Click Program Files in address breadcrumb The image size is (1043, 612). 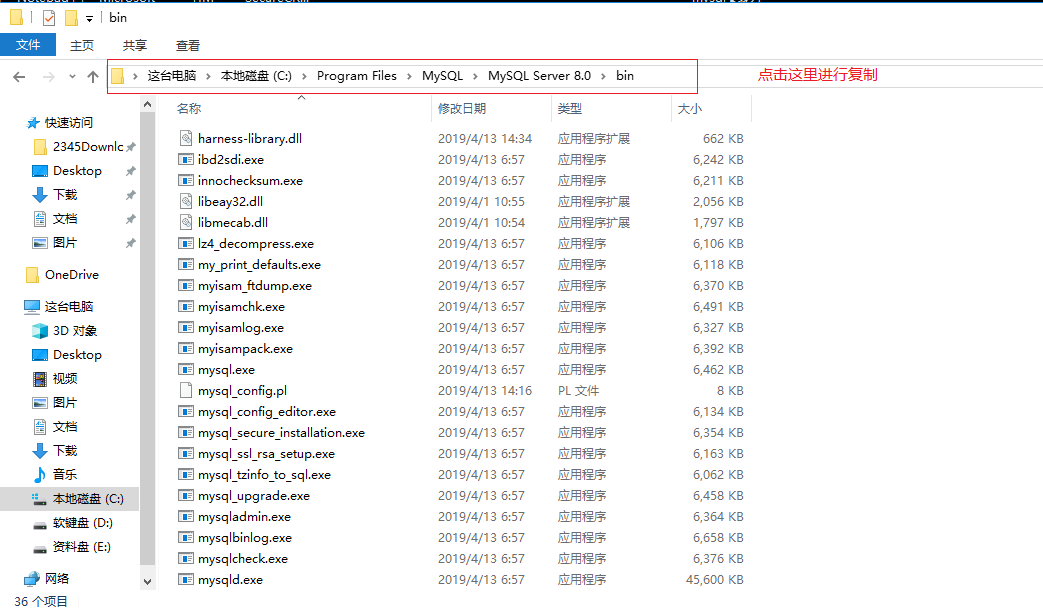click(x=357, y=76)
